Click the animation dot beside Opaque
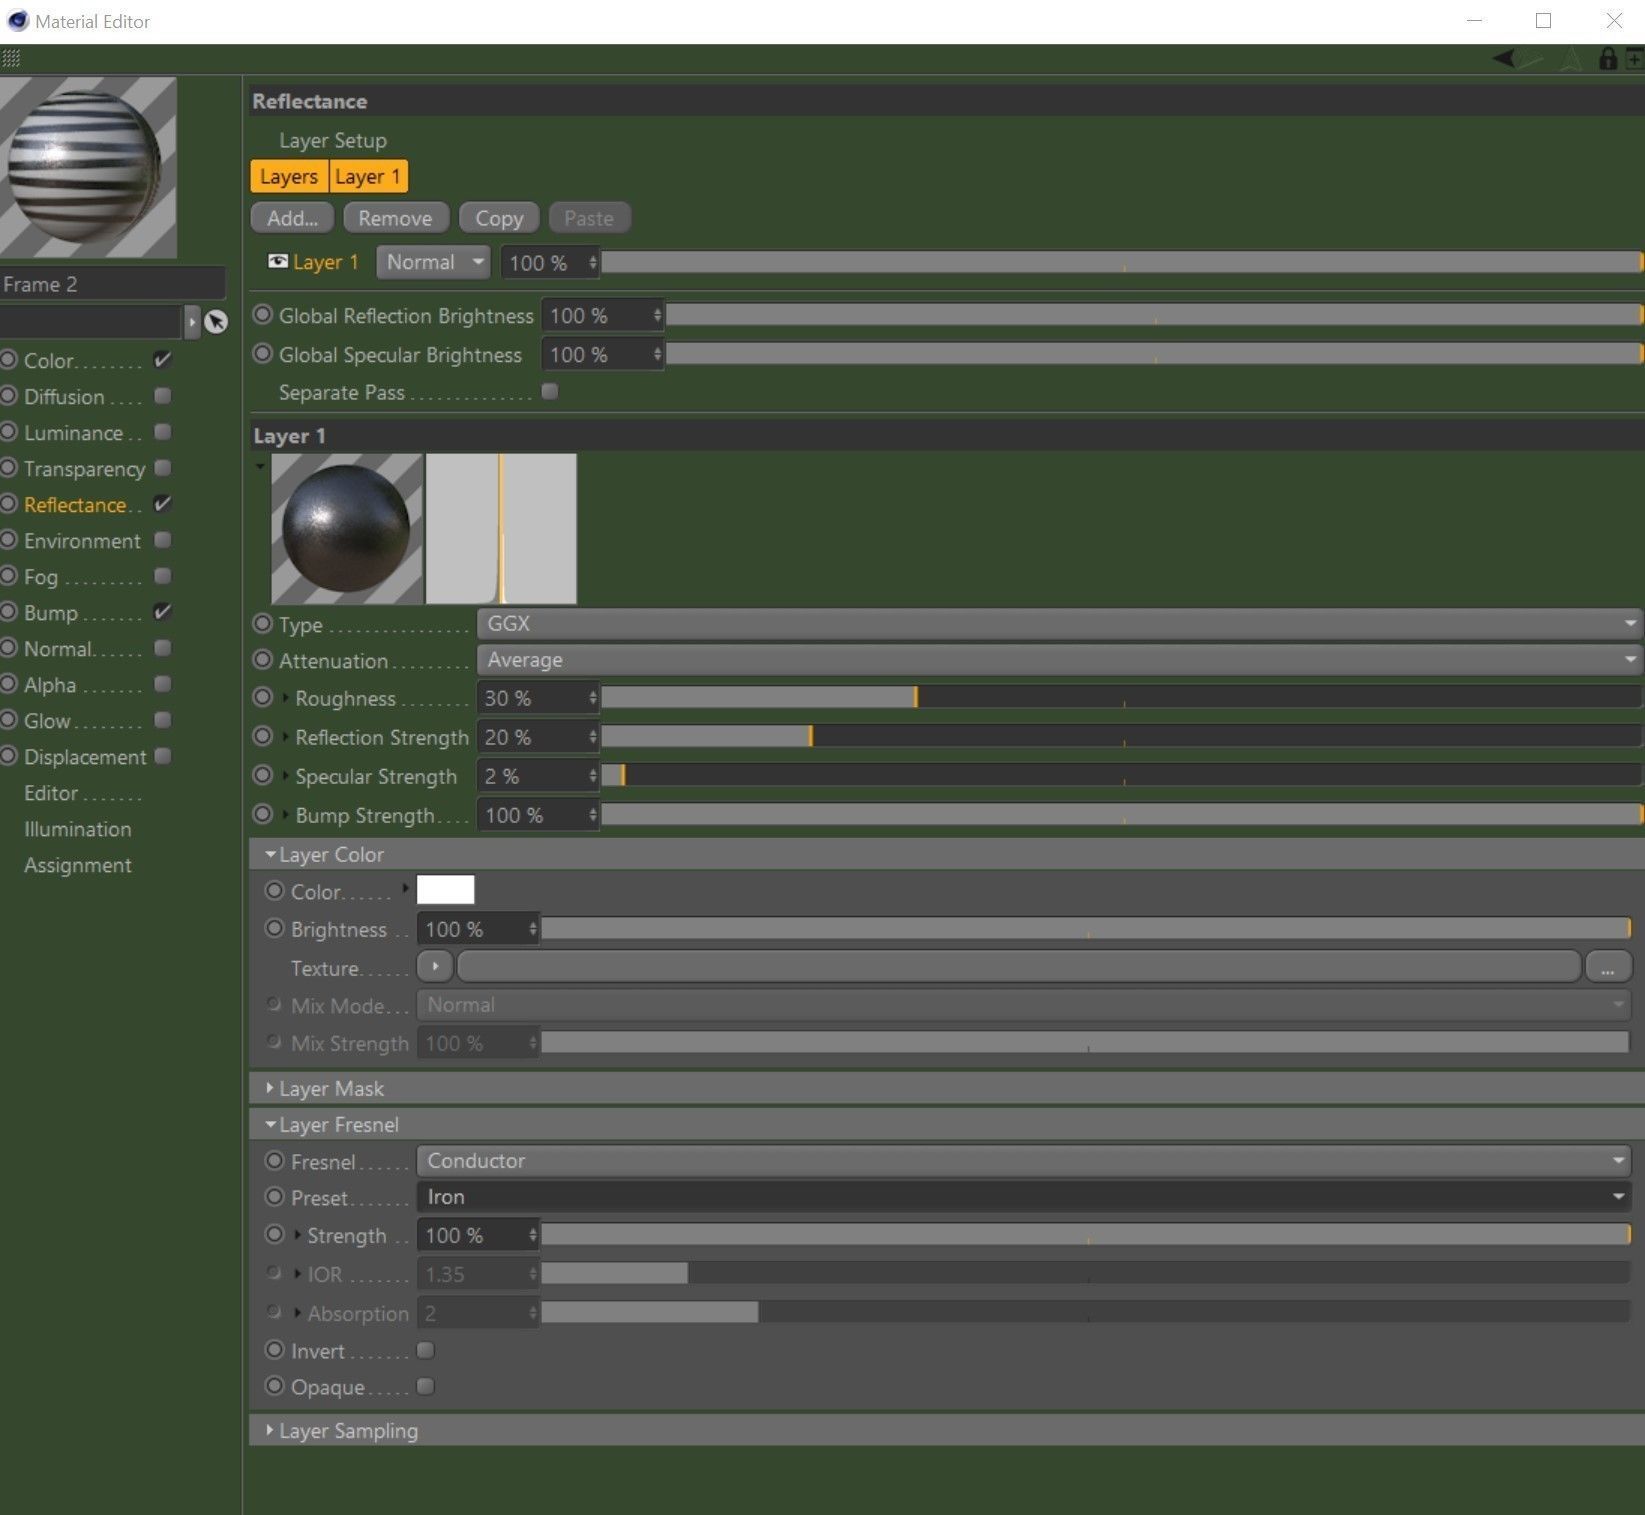Screen dimensions: 1645x1515 point(274,1386)
